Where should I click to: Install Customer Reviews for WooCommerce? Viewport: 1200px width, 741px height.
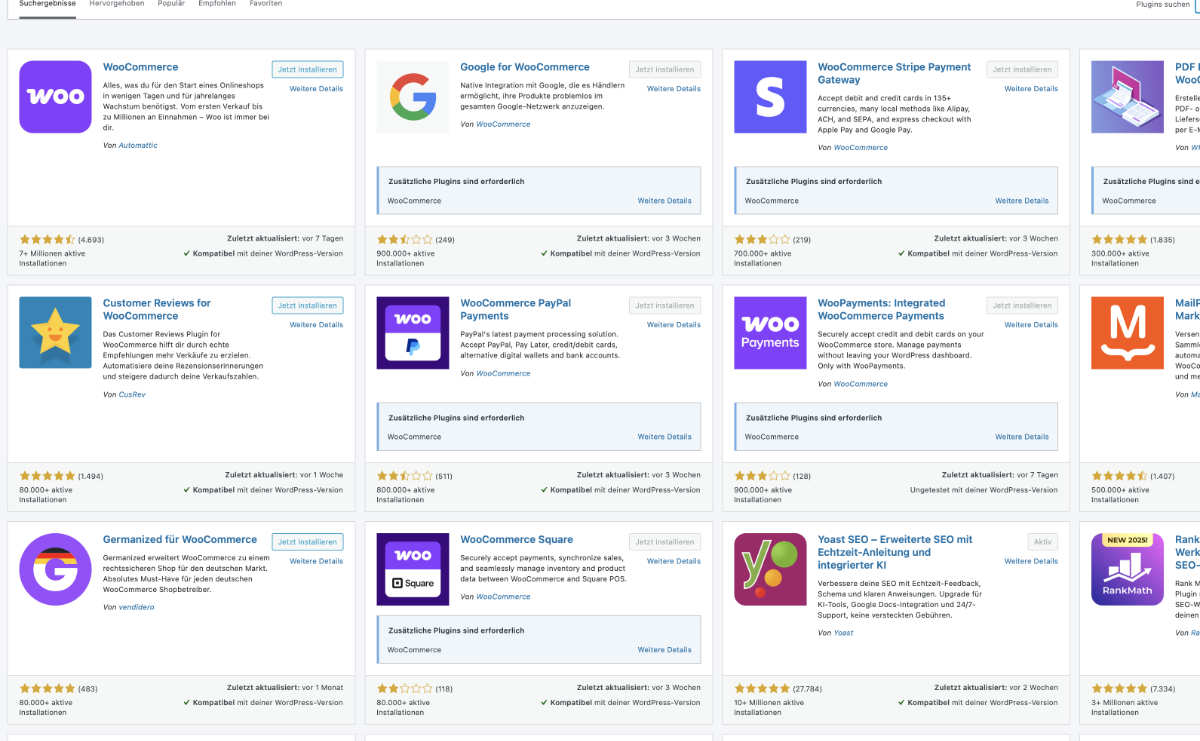point(307,306)
